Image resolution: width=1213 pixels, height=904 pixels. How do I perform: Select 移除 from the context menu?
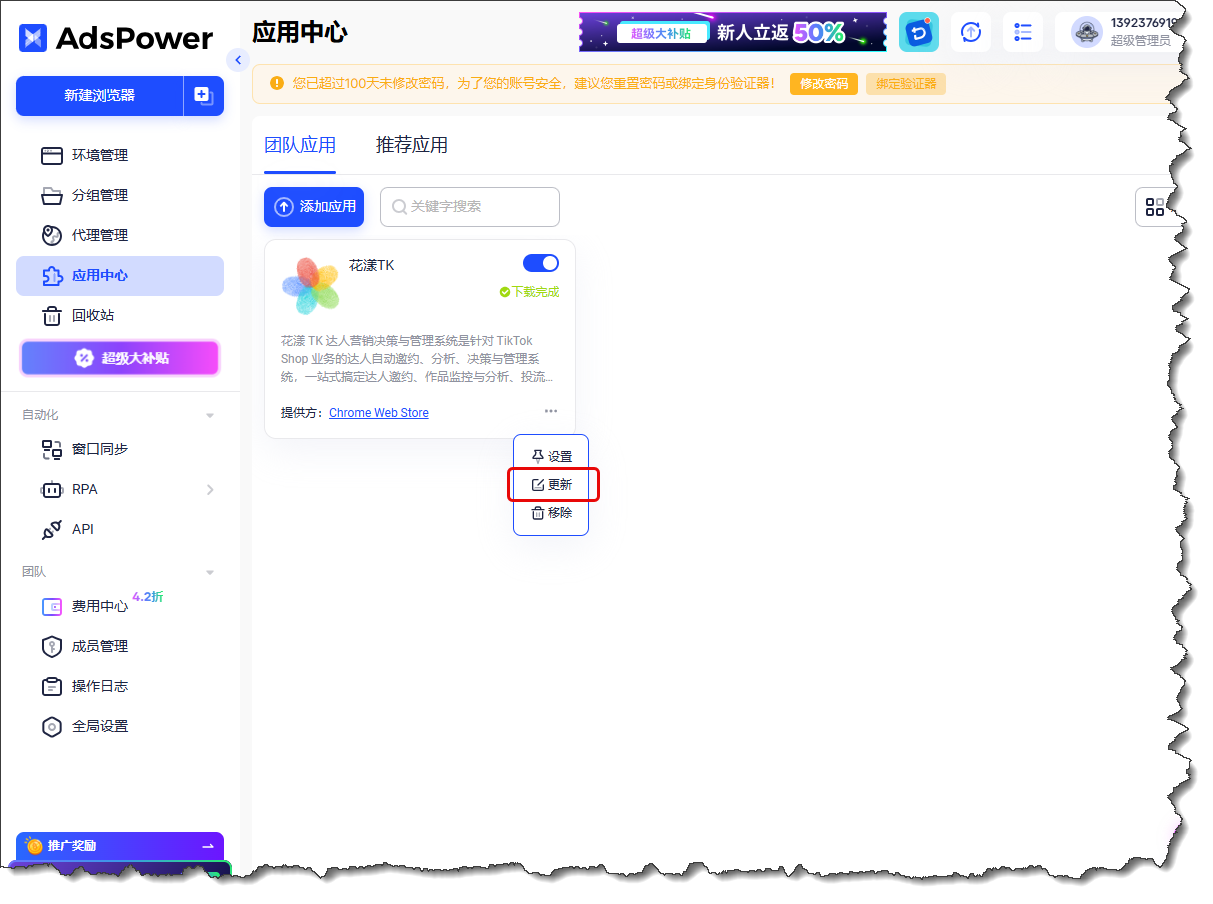pos(552,513)
